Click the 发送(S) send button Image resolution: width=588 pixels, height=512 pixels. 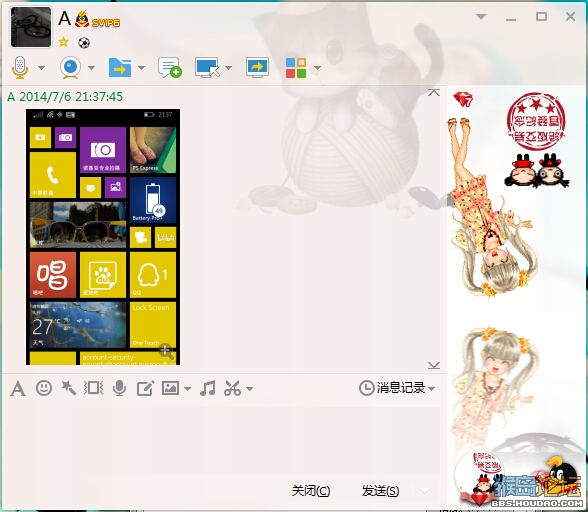(380, 491)
